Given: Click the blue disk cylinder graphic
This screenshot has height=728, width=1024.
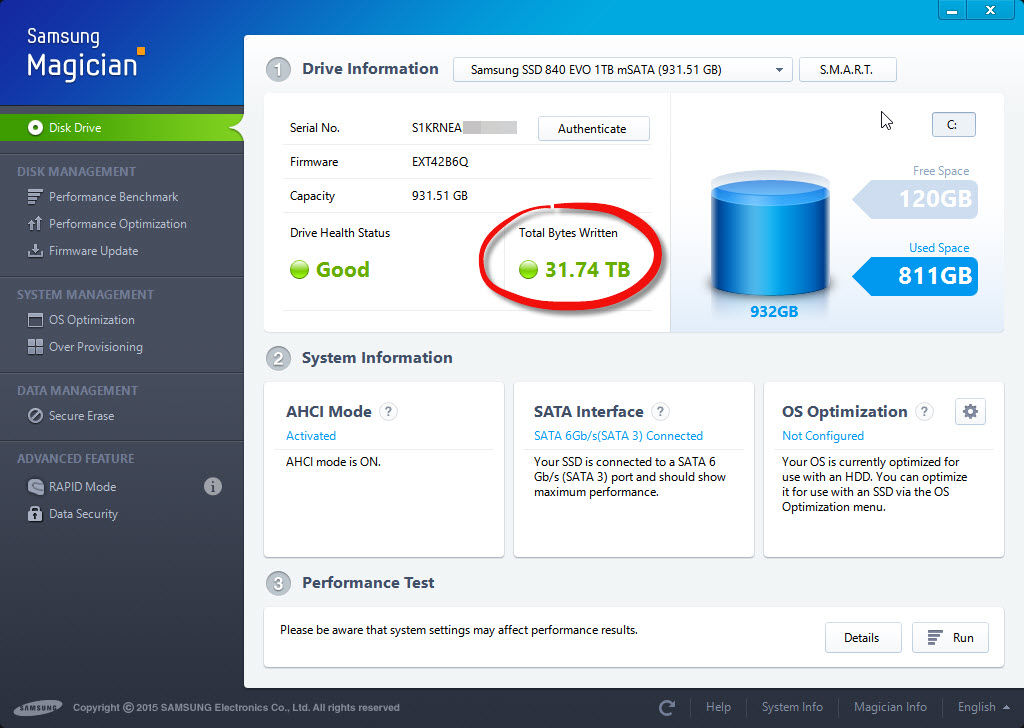Looking at the screenshot, I should (770, 236).
